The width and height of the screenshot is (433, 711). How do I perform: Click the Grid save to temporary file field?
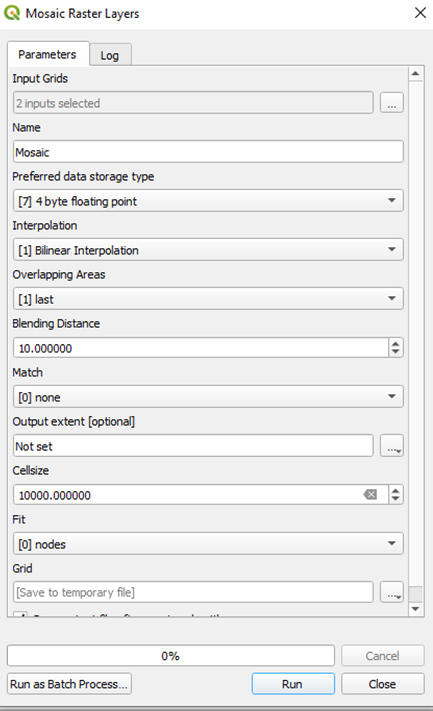193,592
